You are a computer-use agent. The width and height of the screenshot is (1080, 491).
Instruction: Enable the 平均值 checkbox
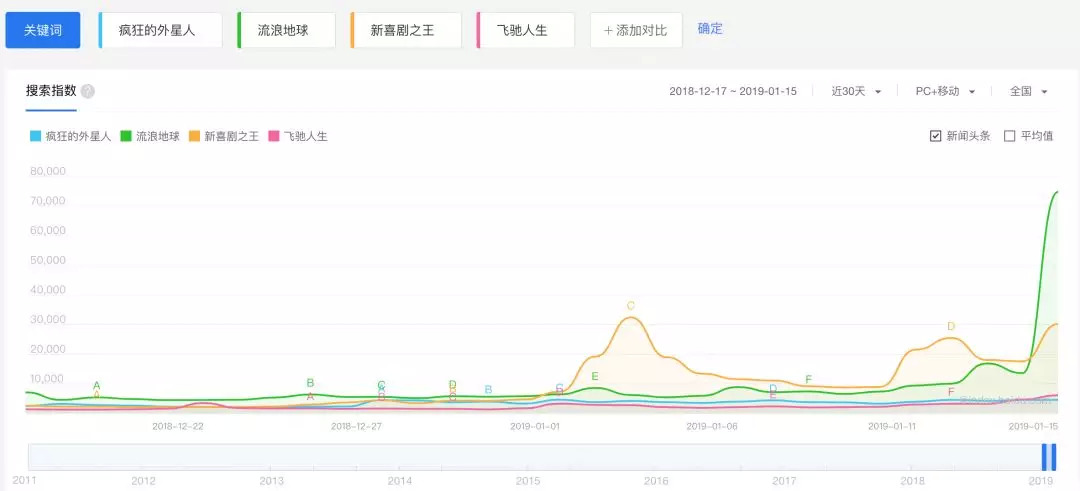[1010, 136]
